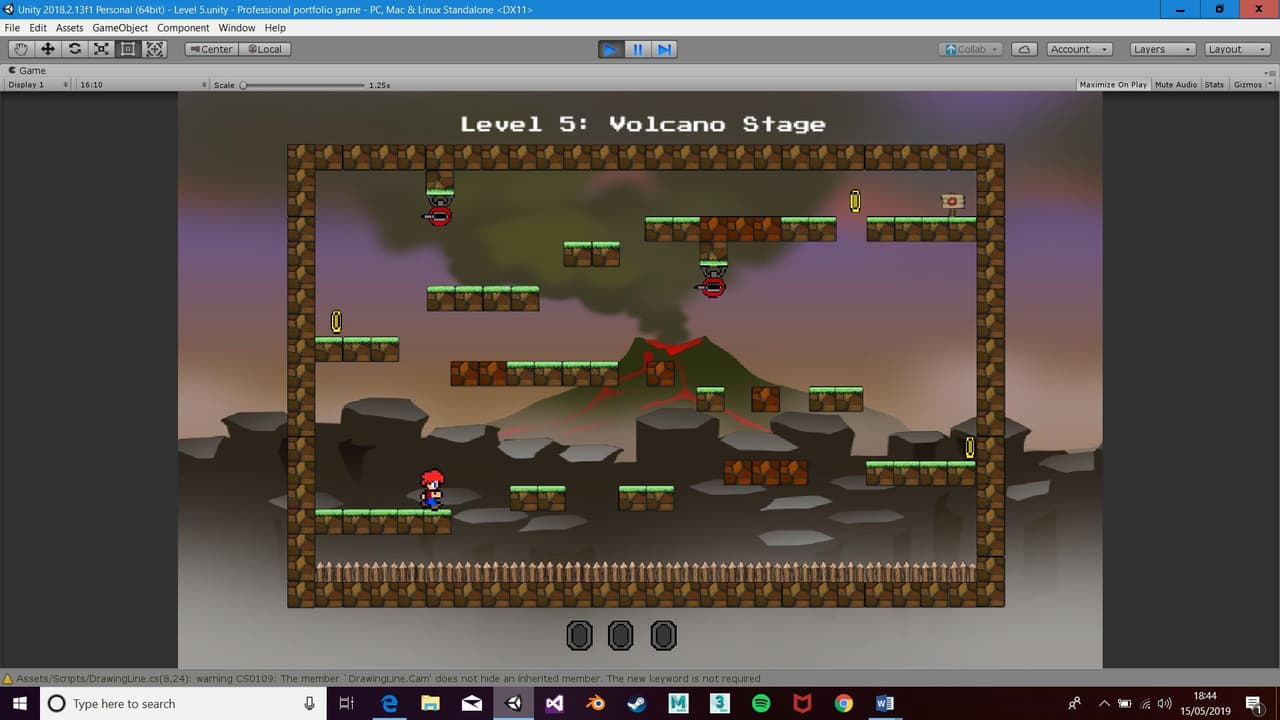Screen dimensions: 1280x720
Task: Toggle Maximize On Play
Action: coord(1113,85)
